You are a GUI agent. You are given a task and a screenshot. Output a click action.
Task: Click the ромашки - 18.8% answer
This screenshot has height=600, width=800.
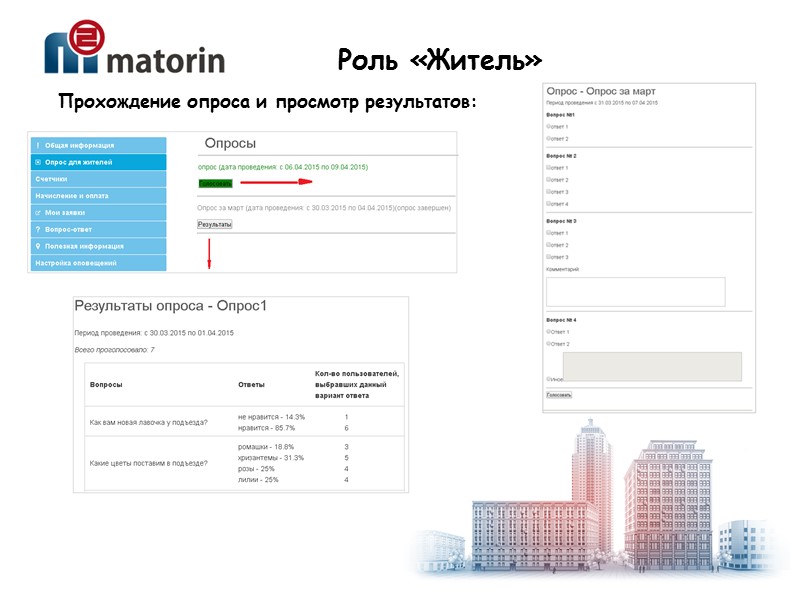click(266, 447)
